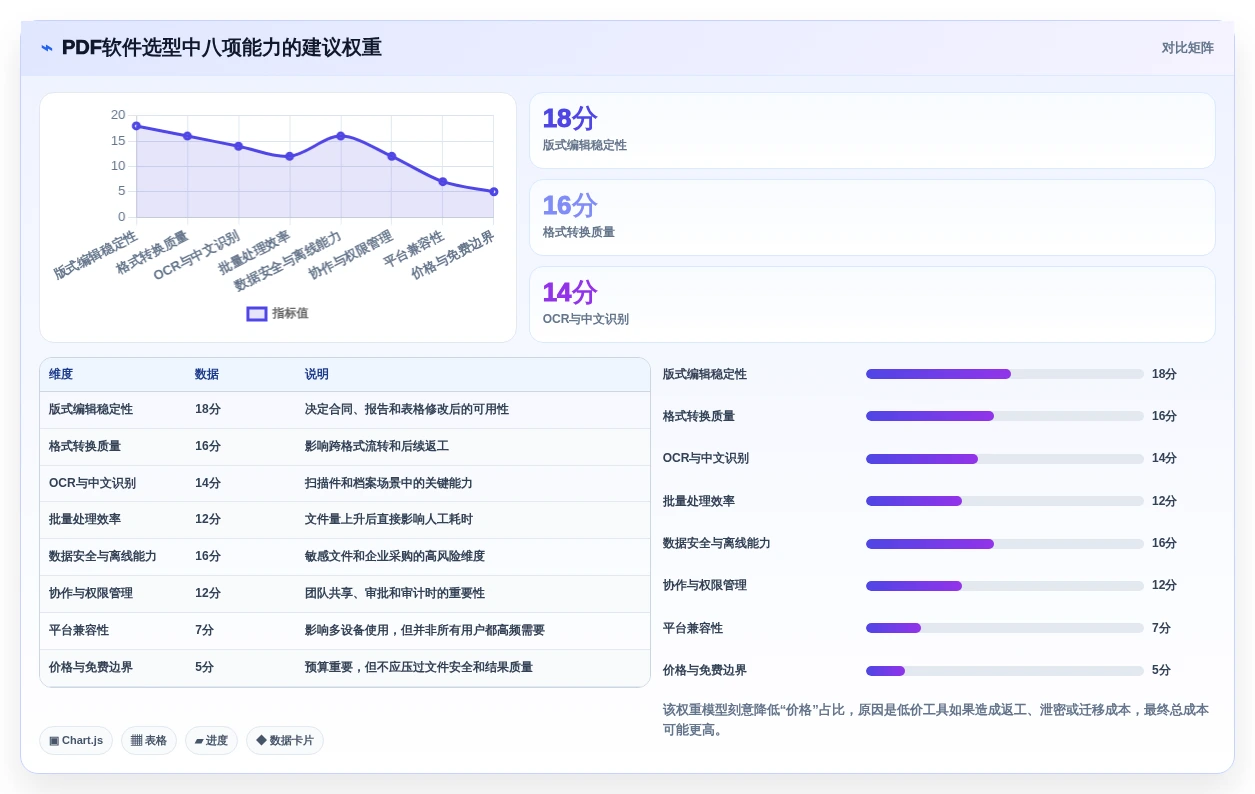Click 文件量上升后直接影响人工耗时 description
Viewport: 1255px width, 794px height.
[389, 520]
